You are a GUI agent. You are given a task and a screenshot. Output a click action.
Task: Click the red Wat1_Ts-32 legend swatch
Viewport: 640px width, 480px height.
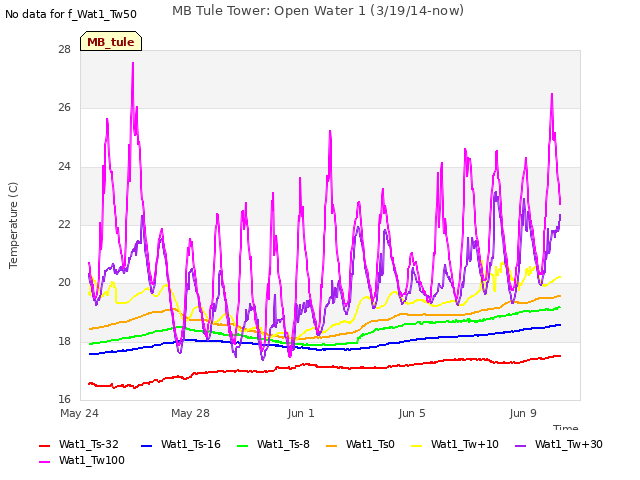pyautogui.click(x=44, y=445)
